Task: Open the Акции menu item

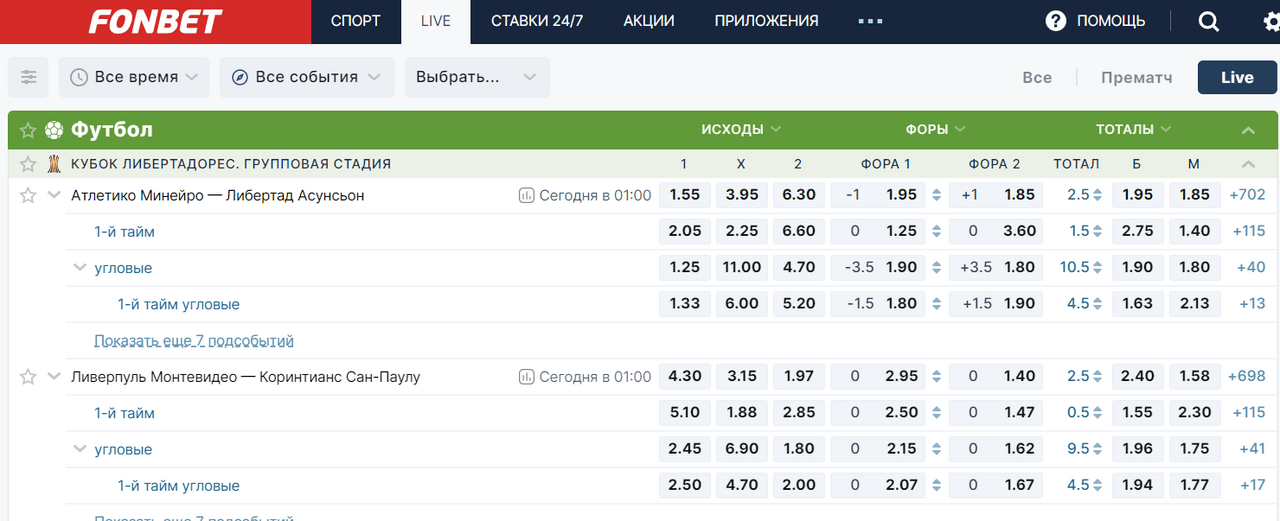Action: pos(648,21)
